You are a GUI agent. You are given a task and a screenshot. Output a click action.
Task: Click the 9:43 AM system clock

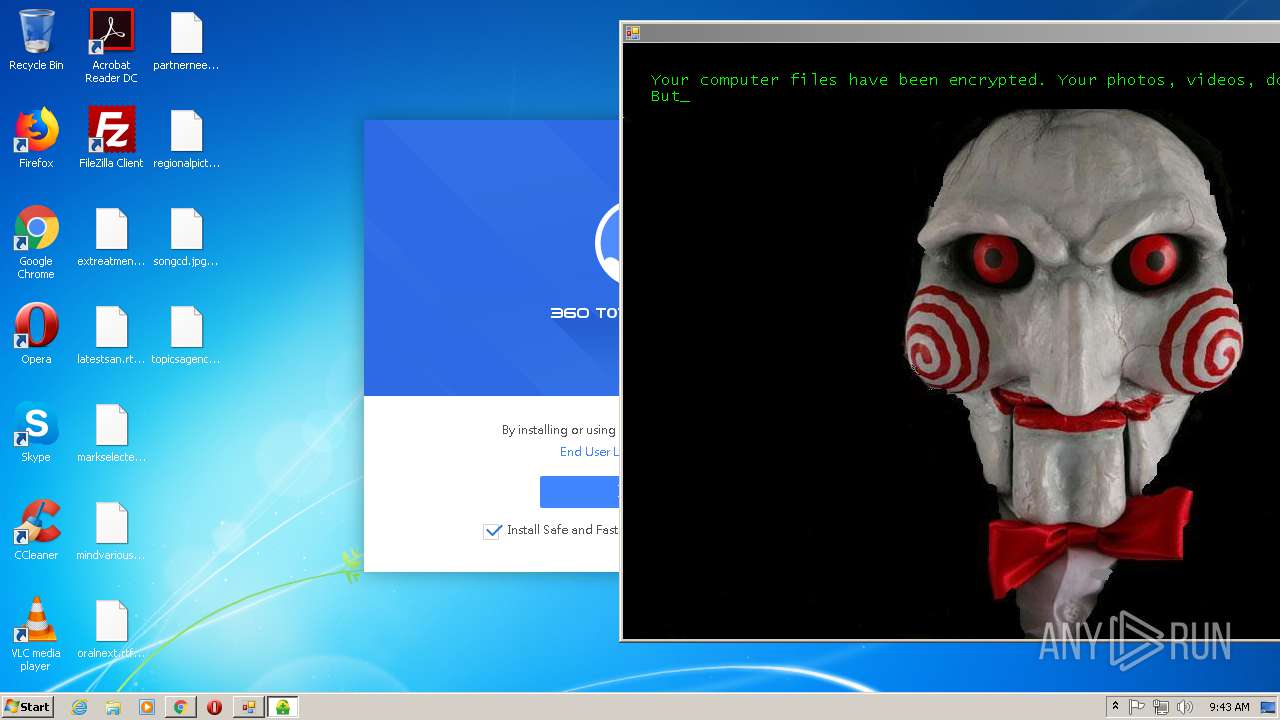click(x=1229, y=707)
